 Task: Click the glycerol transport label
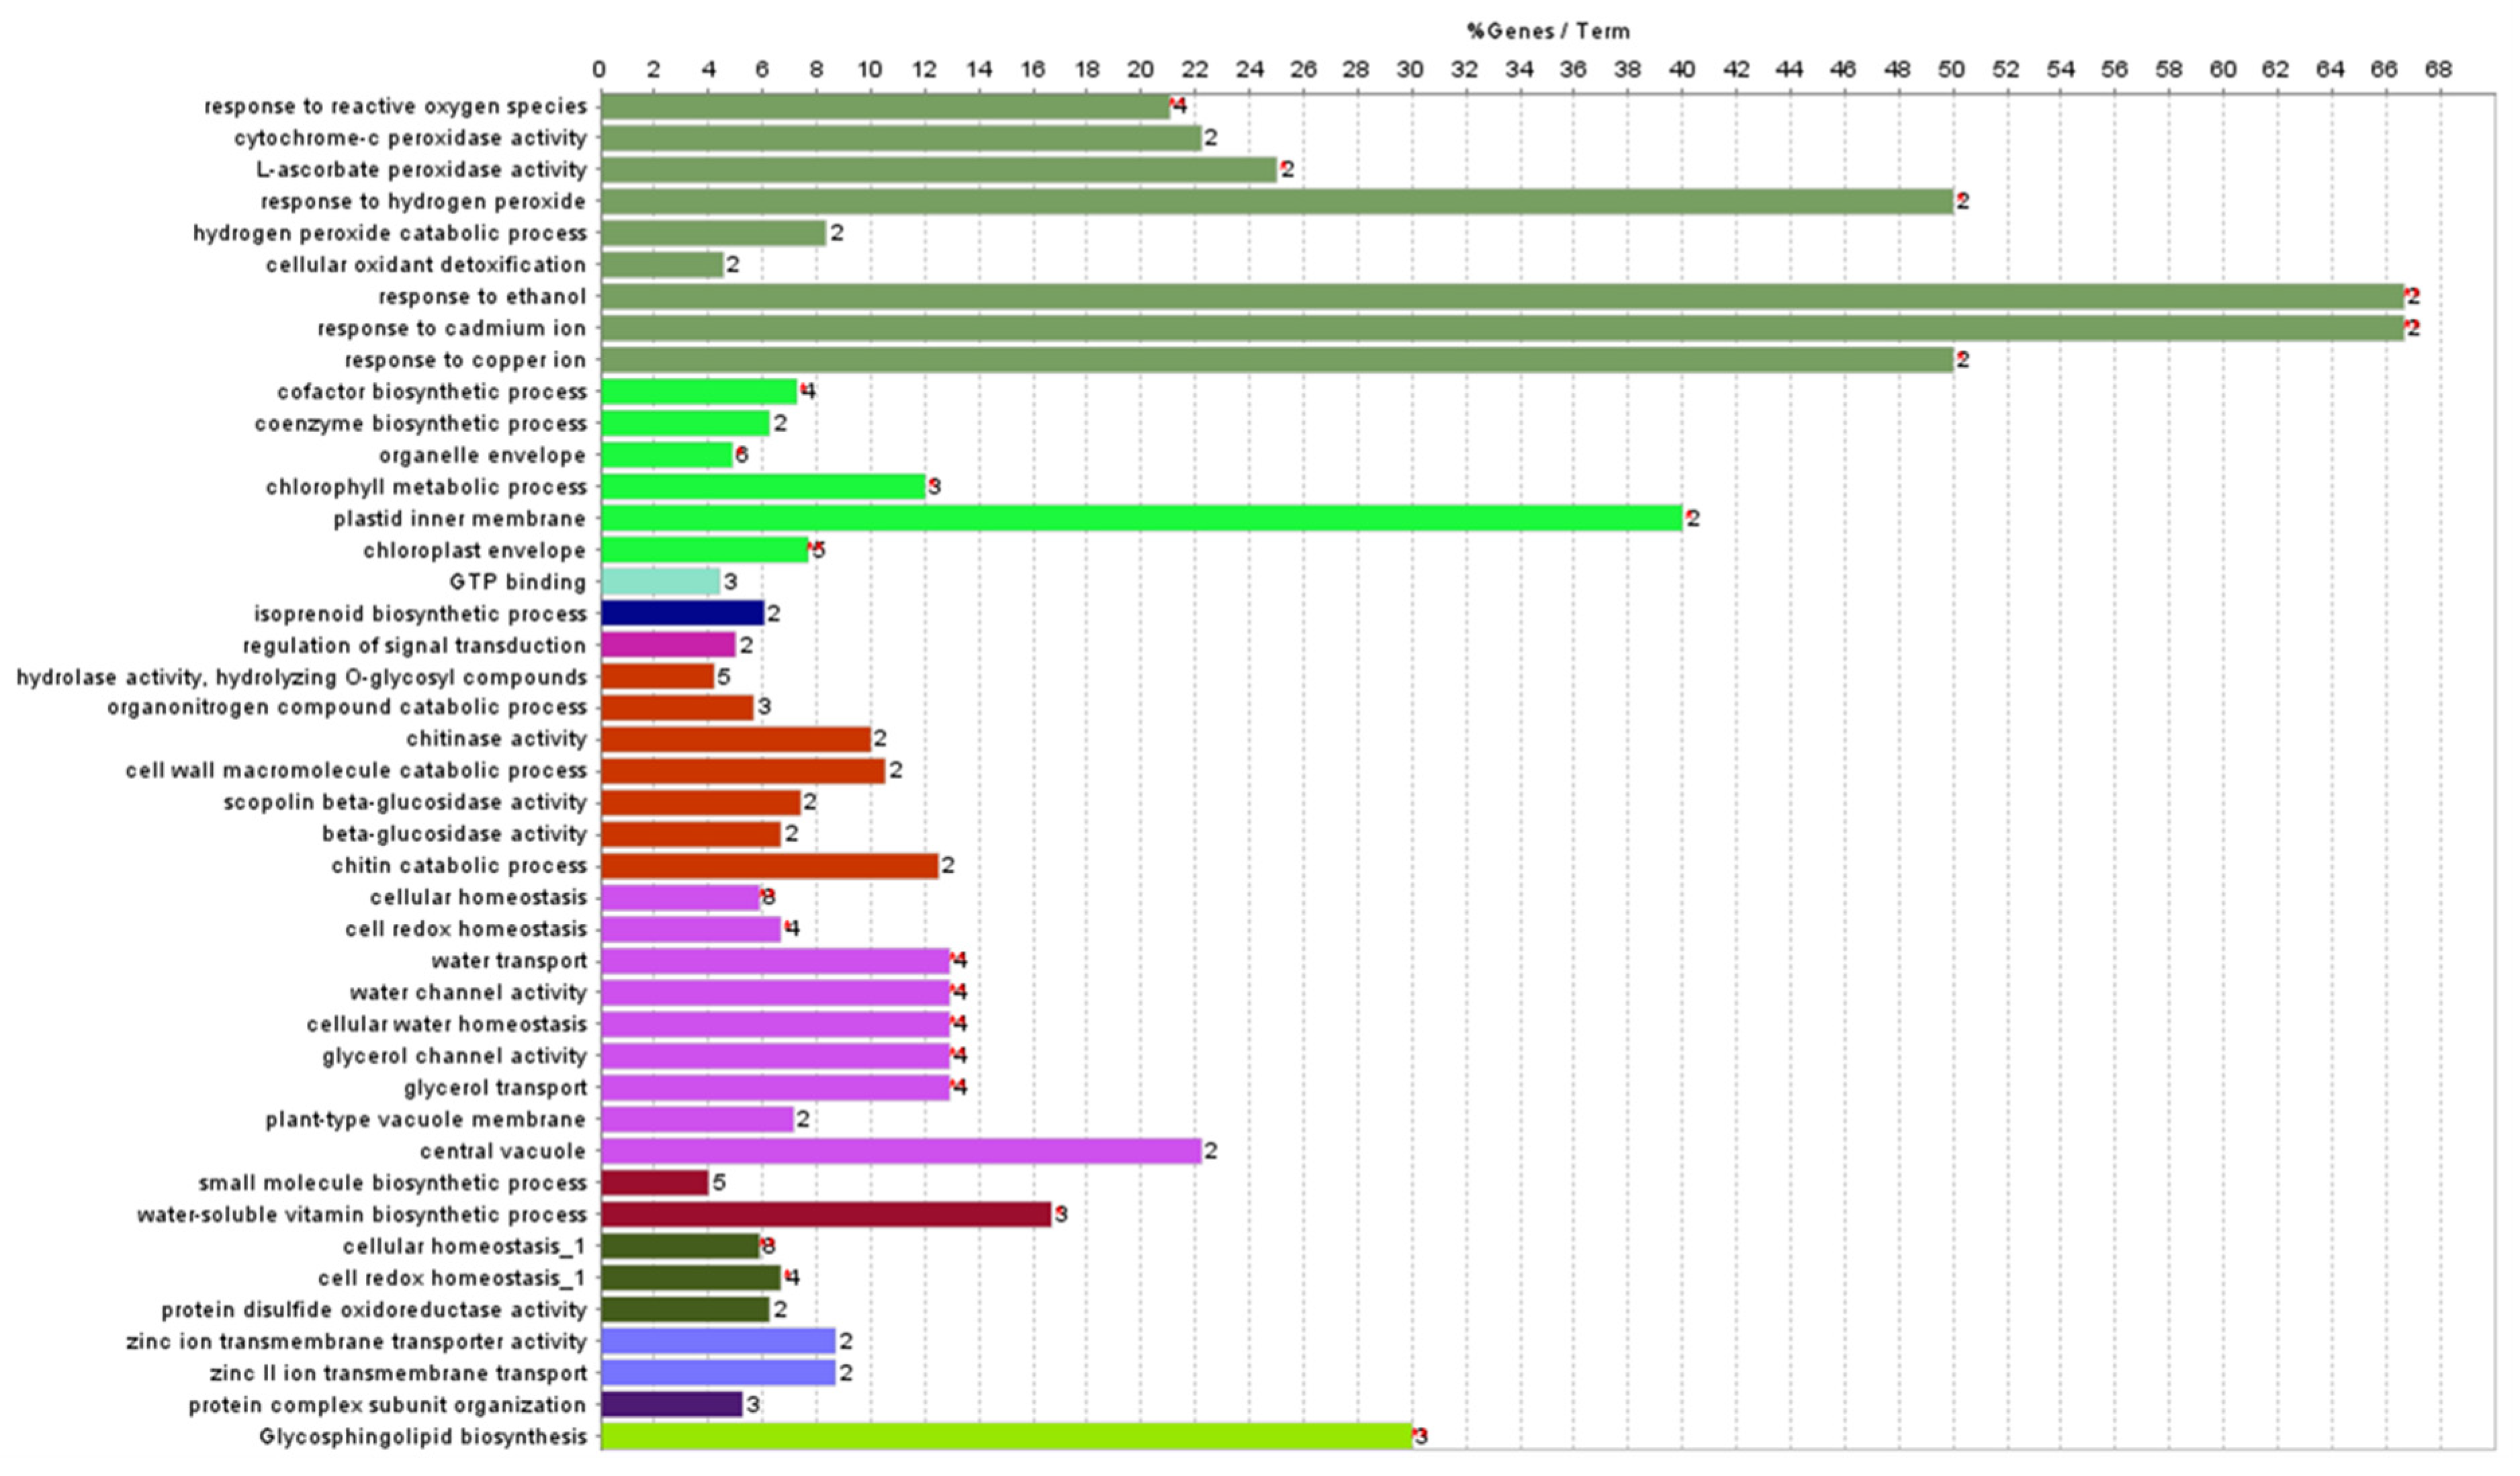[x=495, y=1088]
